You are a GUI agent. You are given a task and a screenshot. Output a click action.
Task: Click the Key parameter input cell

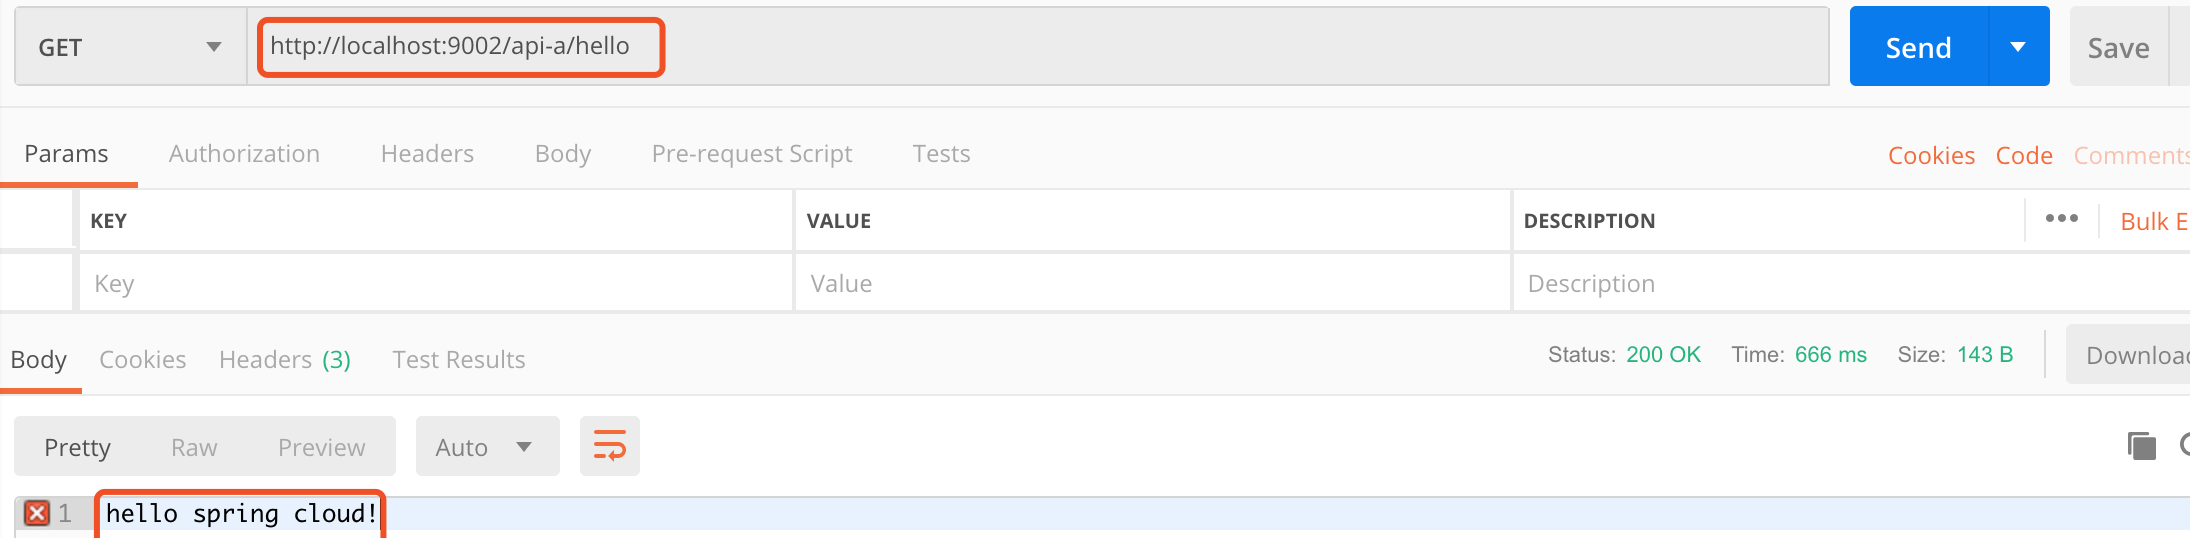436,284
